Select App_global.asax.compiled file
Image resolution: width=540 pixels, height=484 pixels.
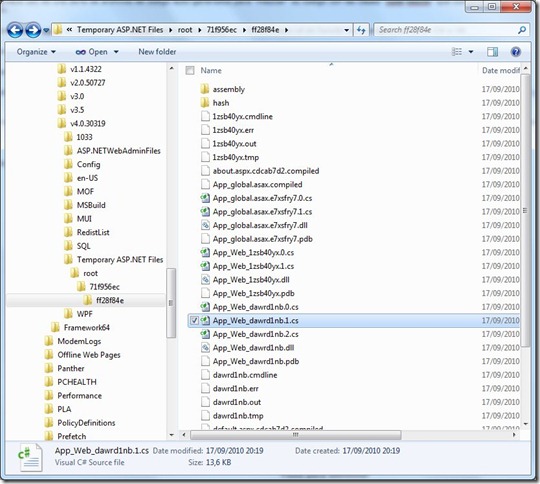pyautogui.click(x=257, y=184)
